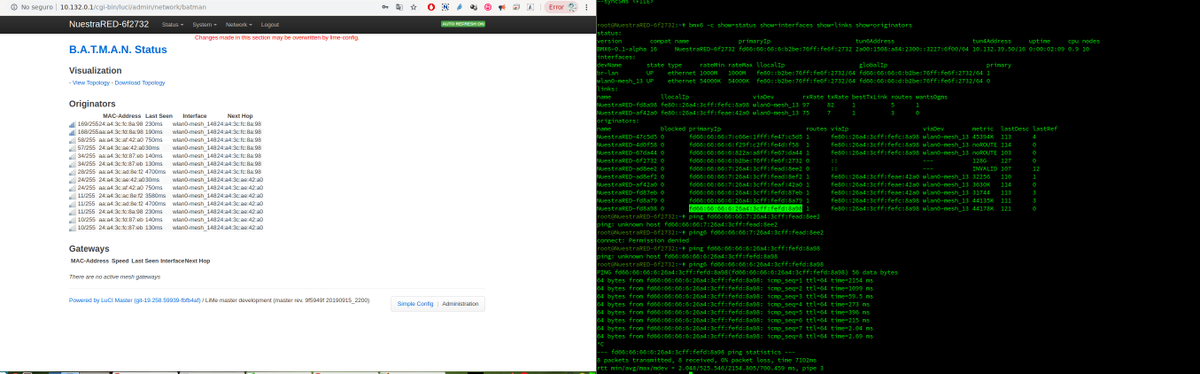Bookmark this page with the star icon
Viewport: 1200px width, 374px height.
(x=414, y=7)
